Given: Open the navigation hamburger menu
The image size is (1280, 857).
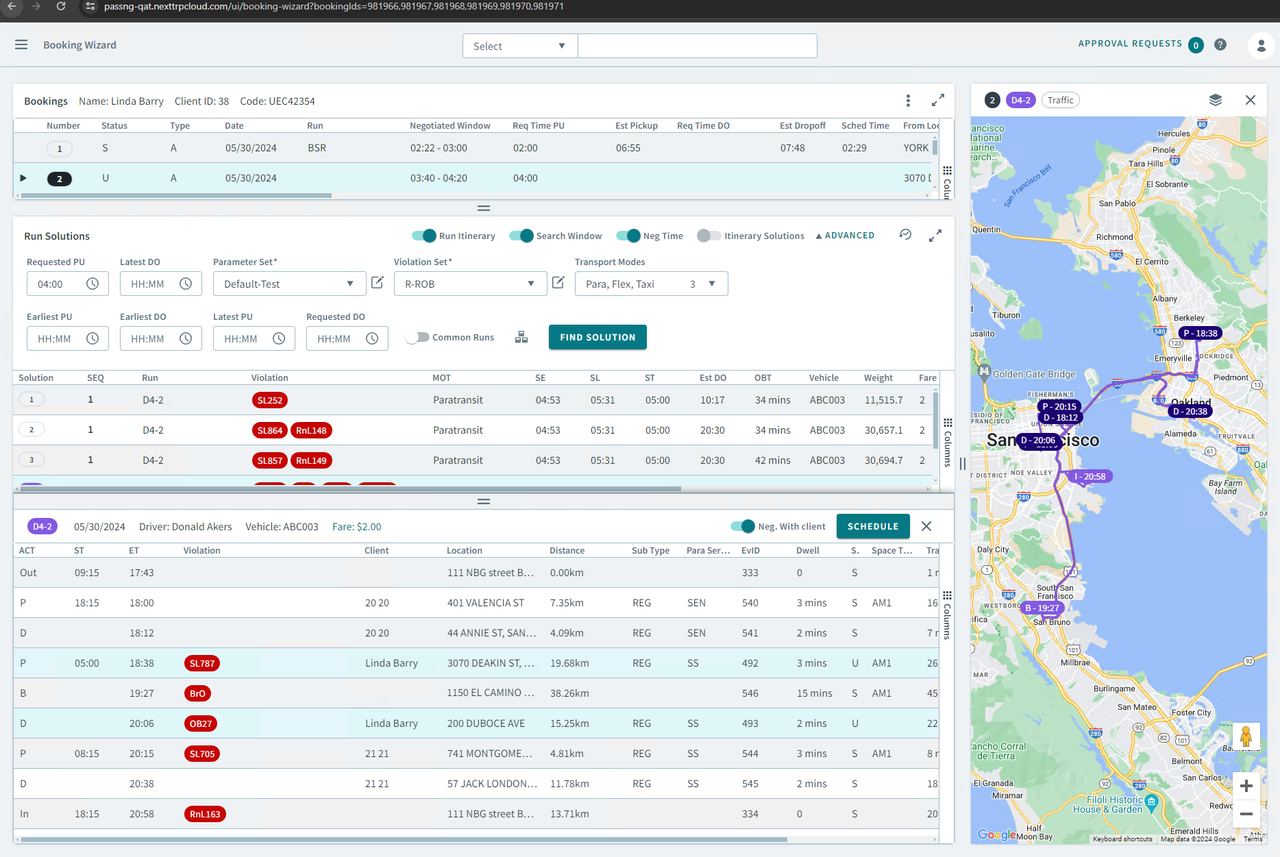Looking at the screenshot, I should pyautogui.click(x=20, y=44).
